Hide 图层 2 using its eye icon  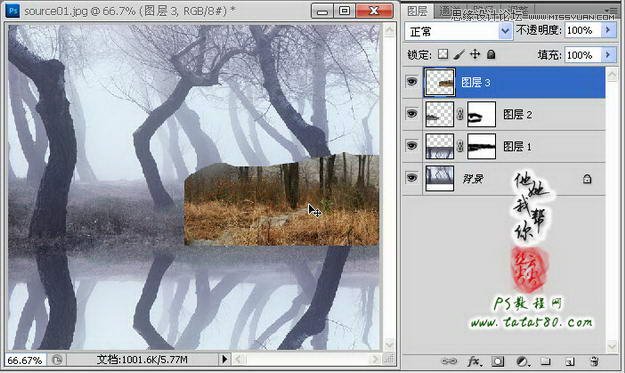click(x=412, y=114)
